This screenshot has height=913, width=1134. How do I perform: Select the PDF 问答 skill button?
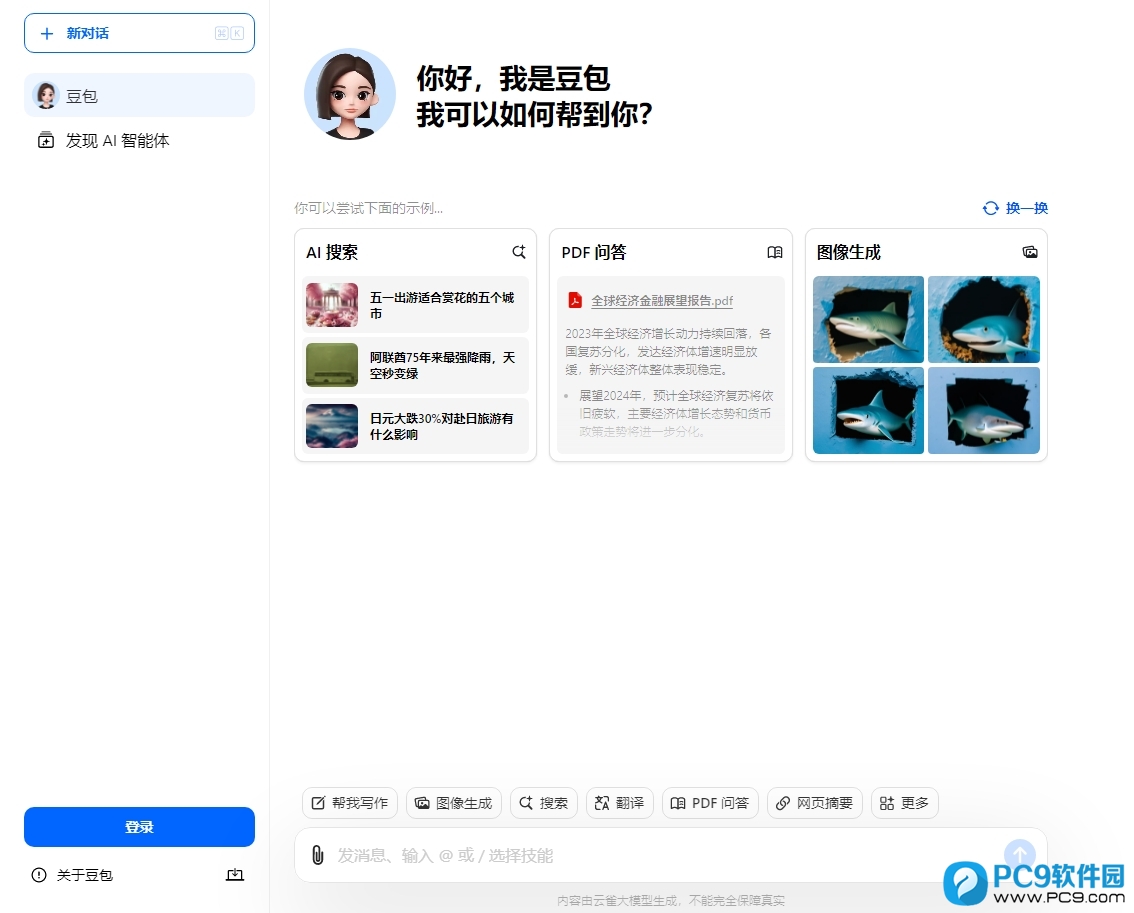[x=710, y=803]
